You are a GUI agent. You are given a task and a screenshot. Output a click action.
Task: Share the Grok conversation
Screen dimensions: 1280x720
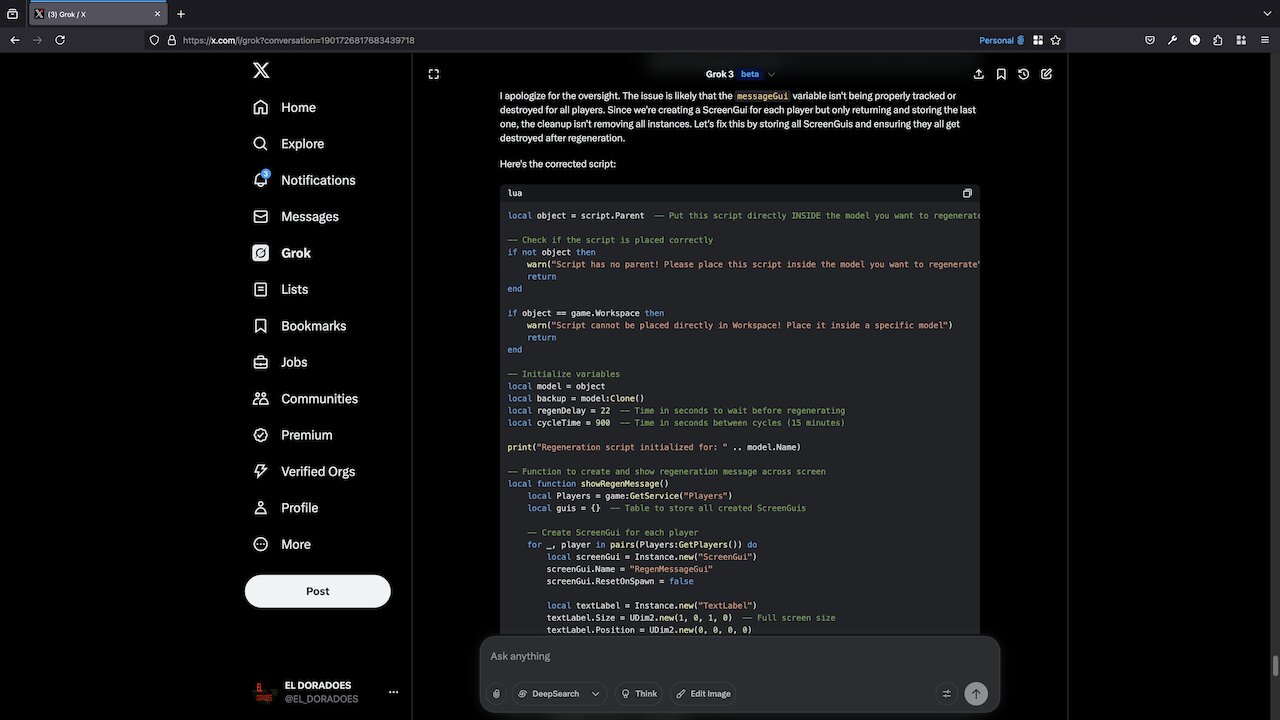coord(978,74)
